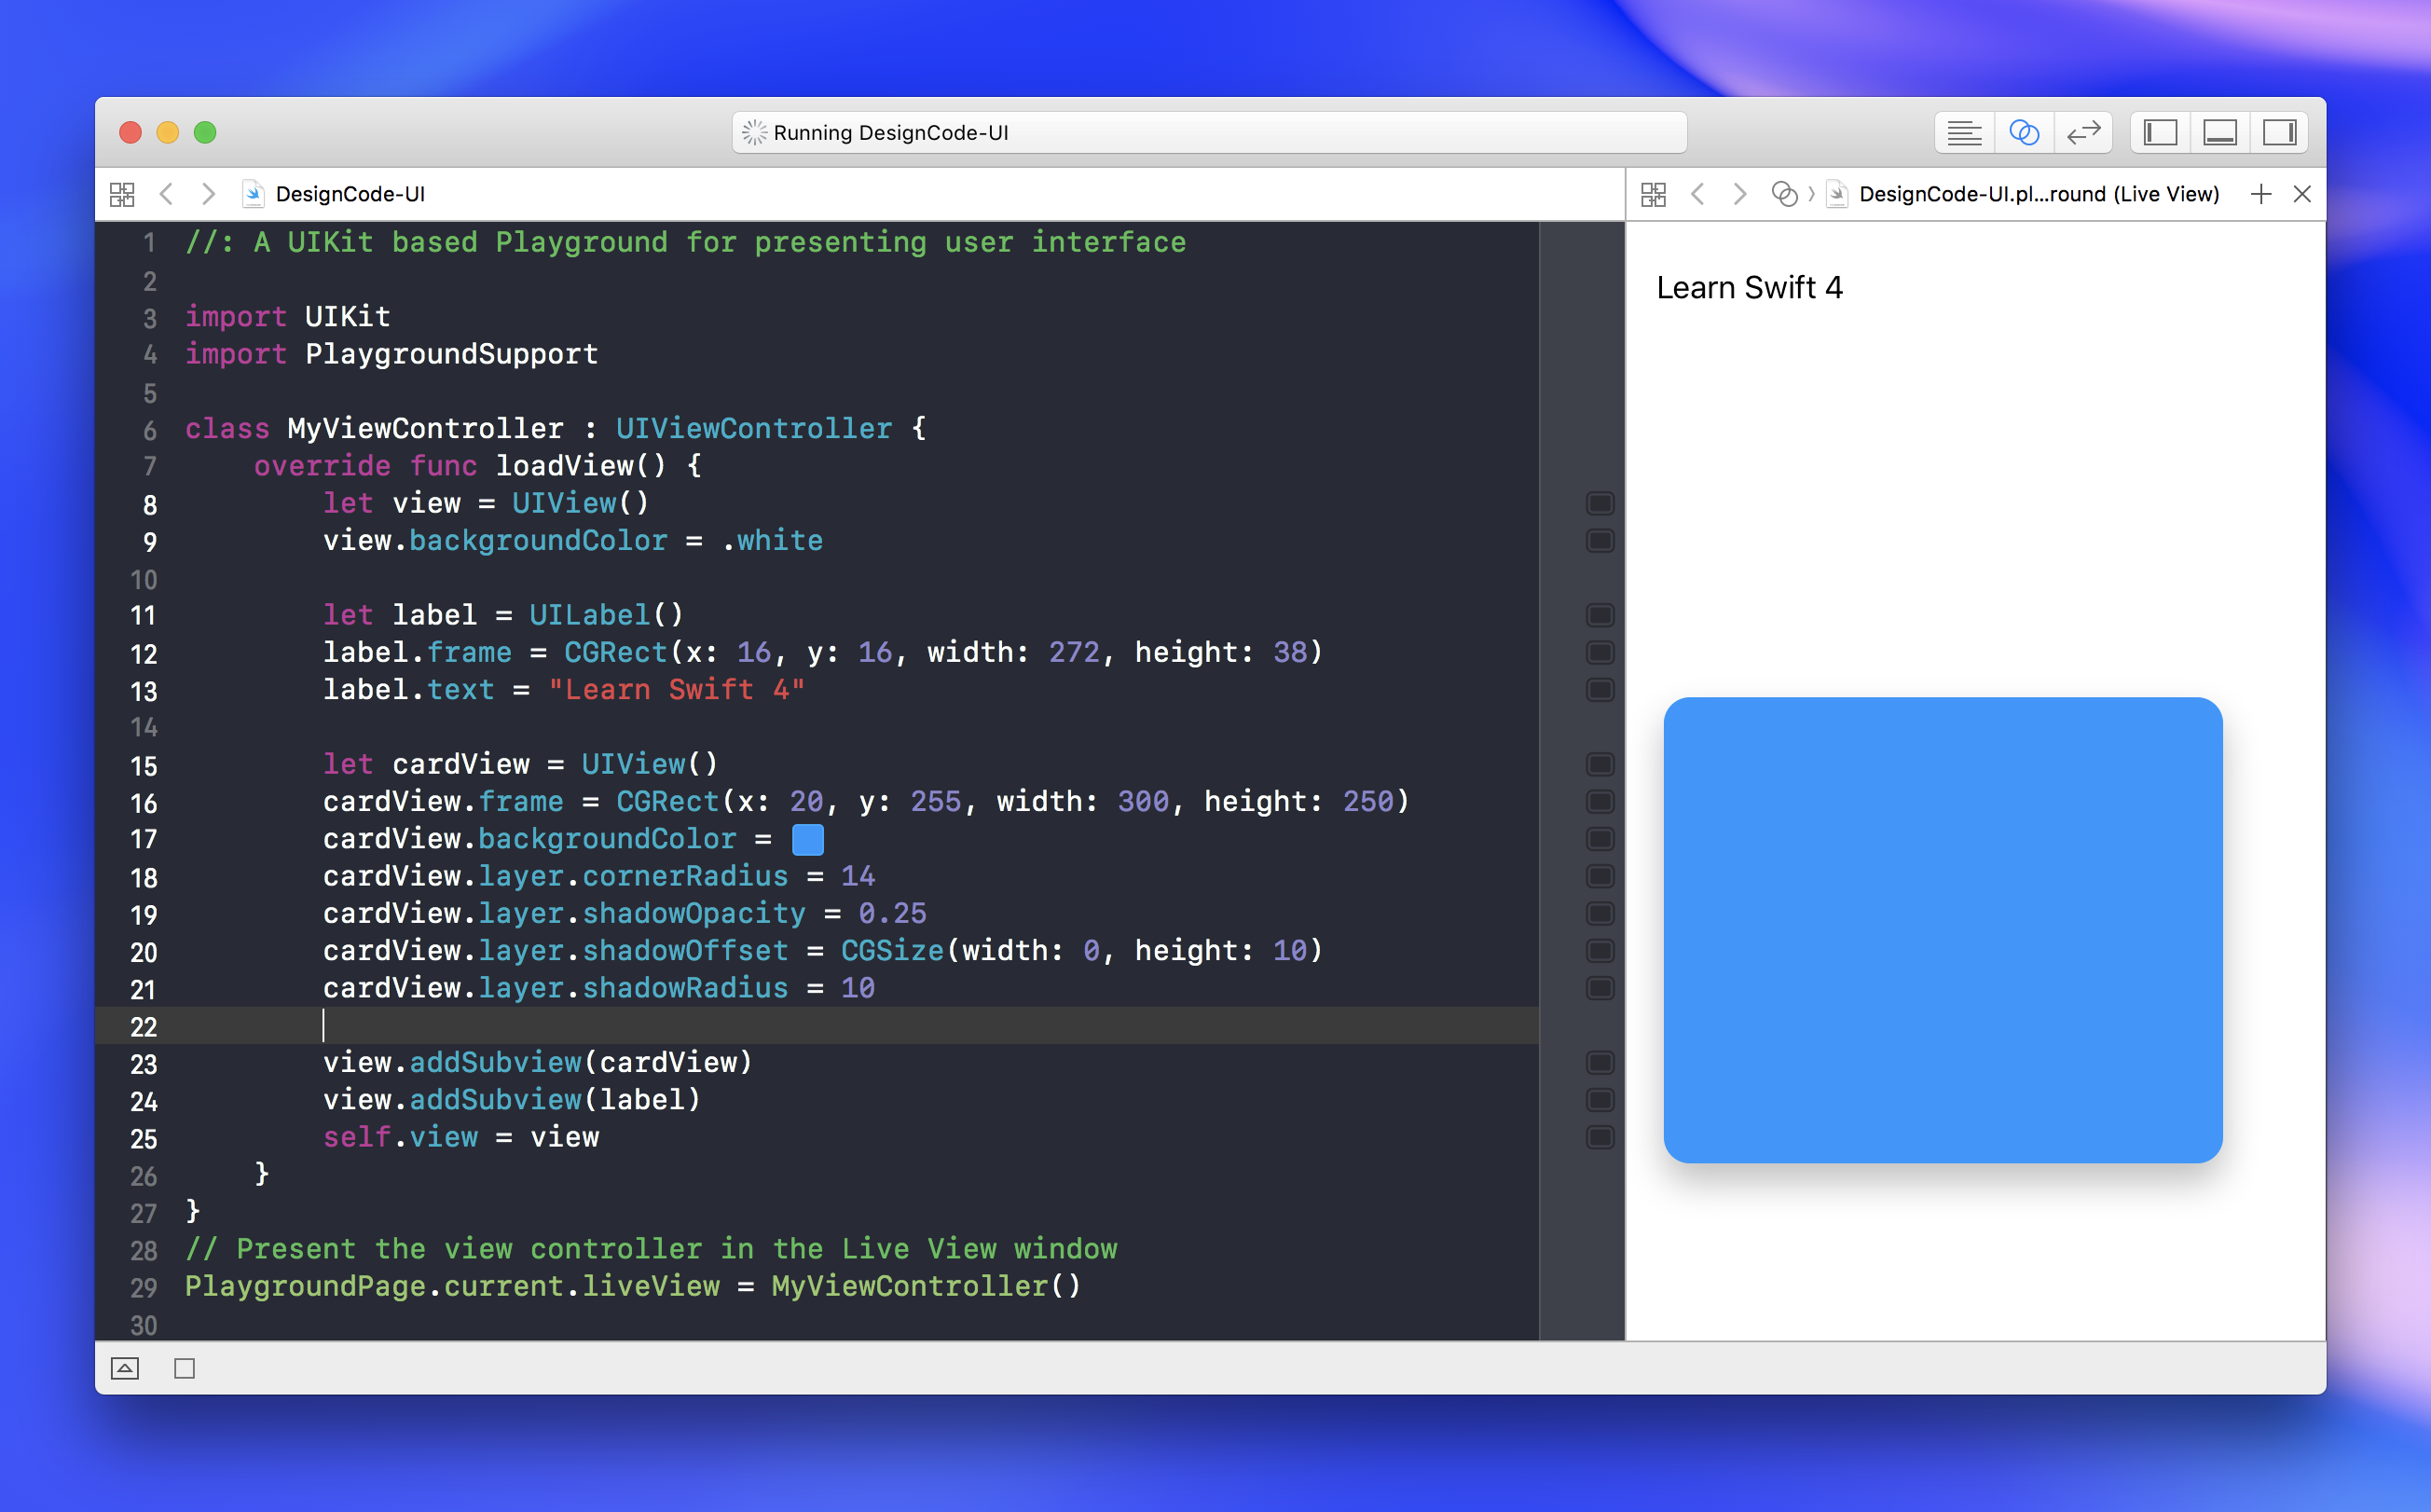
Task: Click MyViewController() on line 29
Action: [926, 1286]
